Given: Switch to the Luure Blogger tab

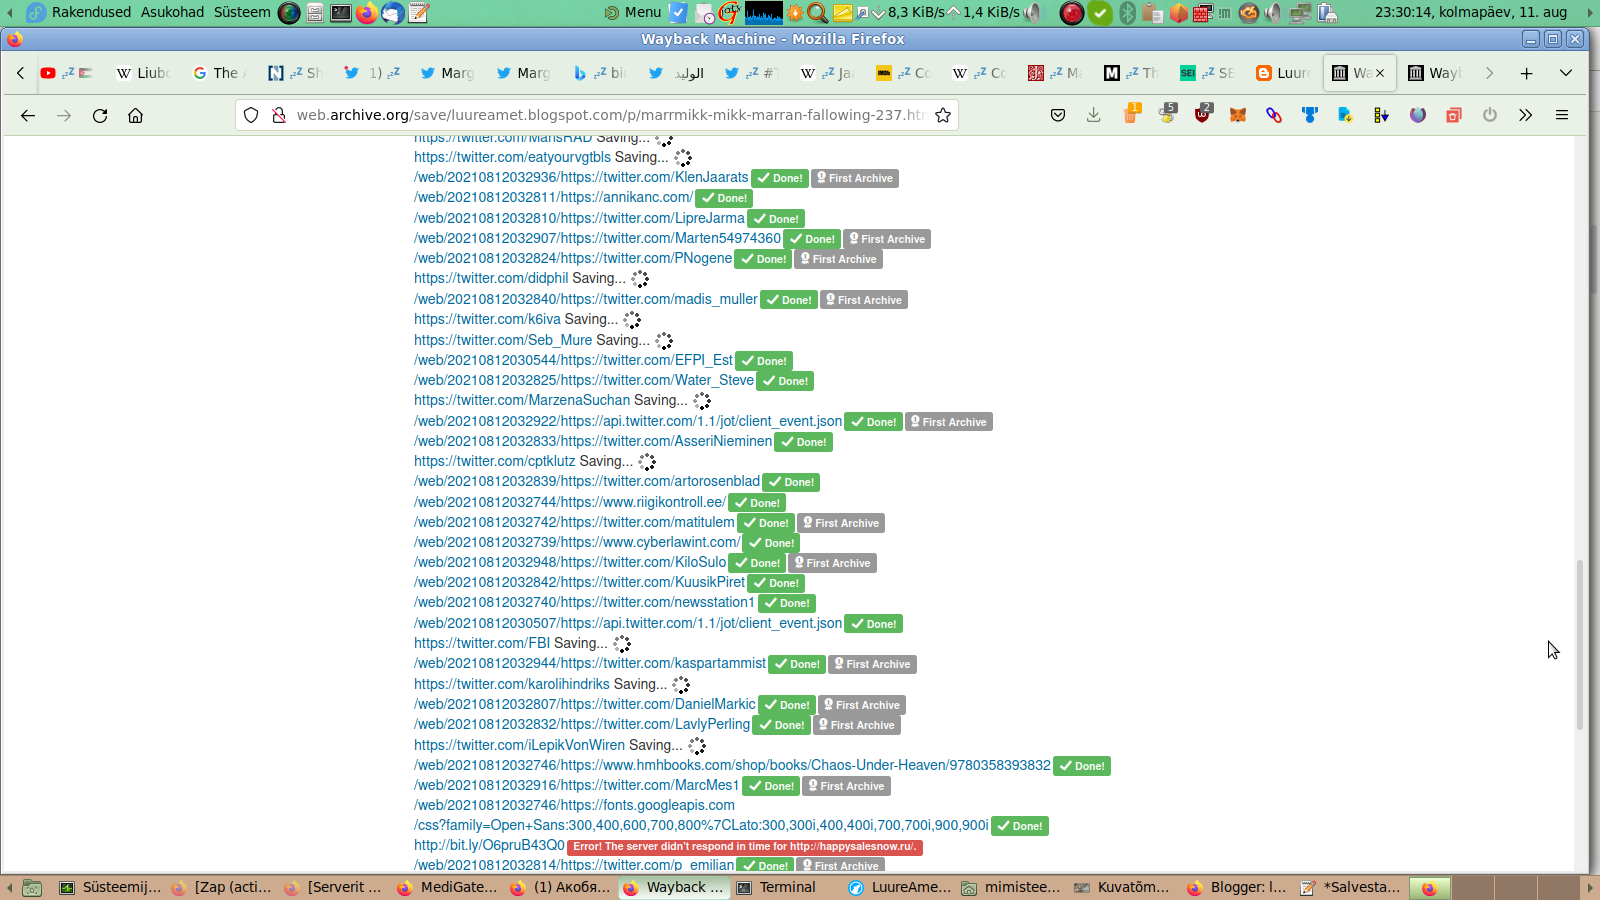Looking at the screenshot, I should [1283, 73].
